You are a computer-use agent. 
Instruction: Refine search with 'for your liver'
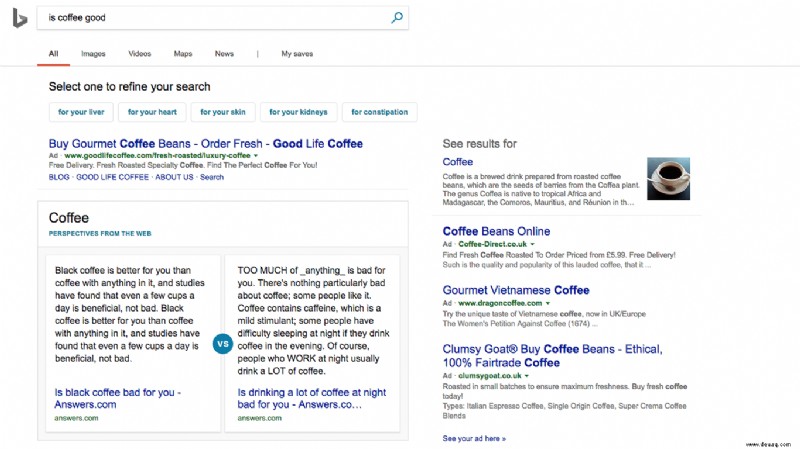click(x=81, y=112)
